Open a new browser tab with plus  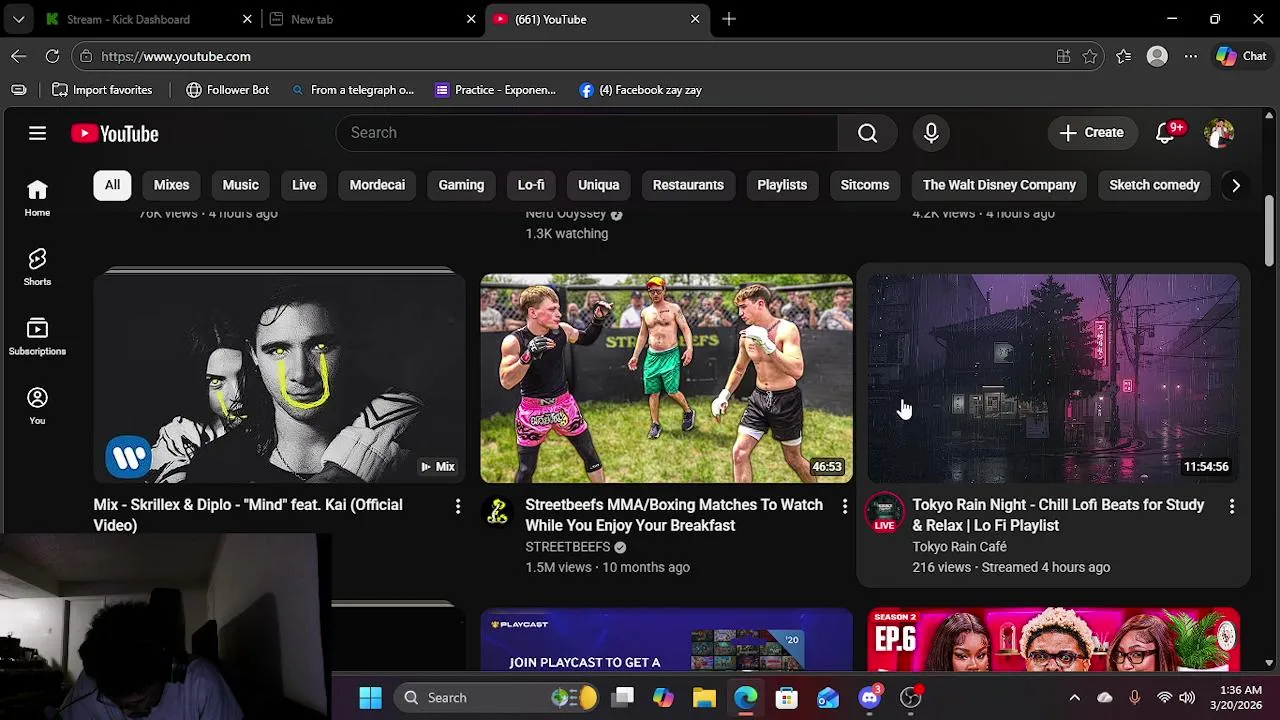729,19
